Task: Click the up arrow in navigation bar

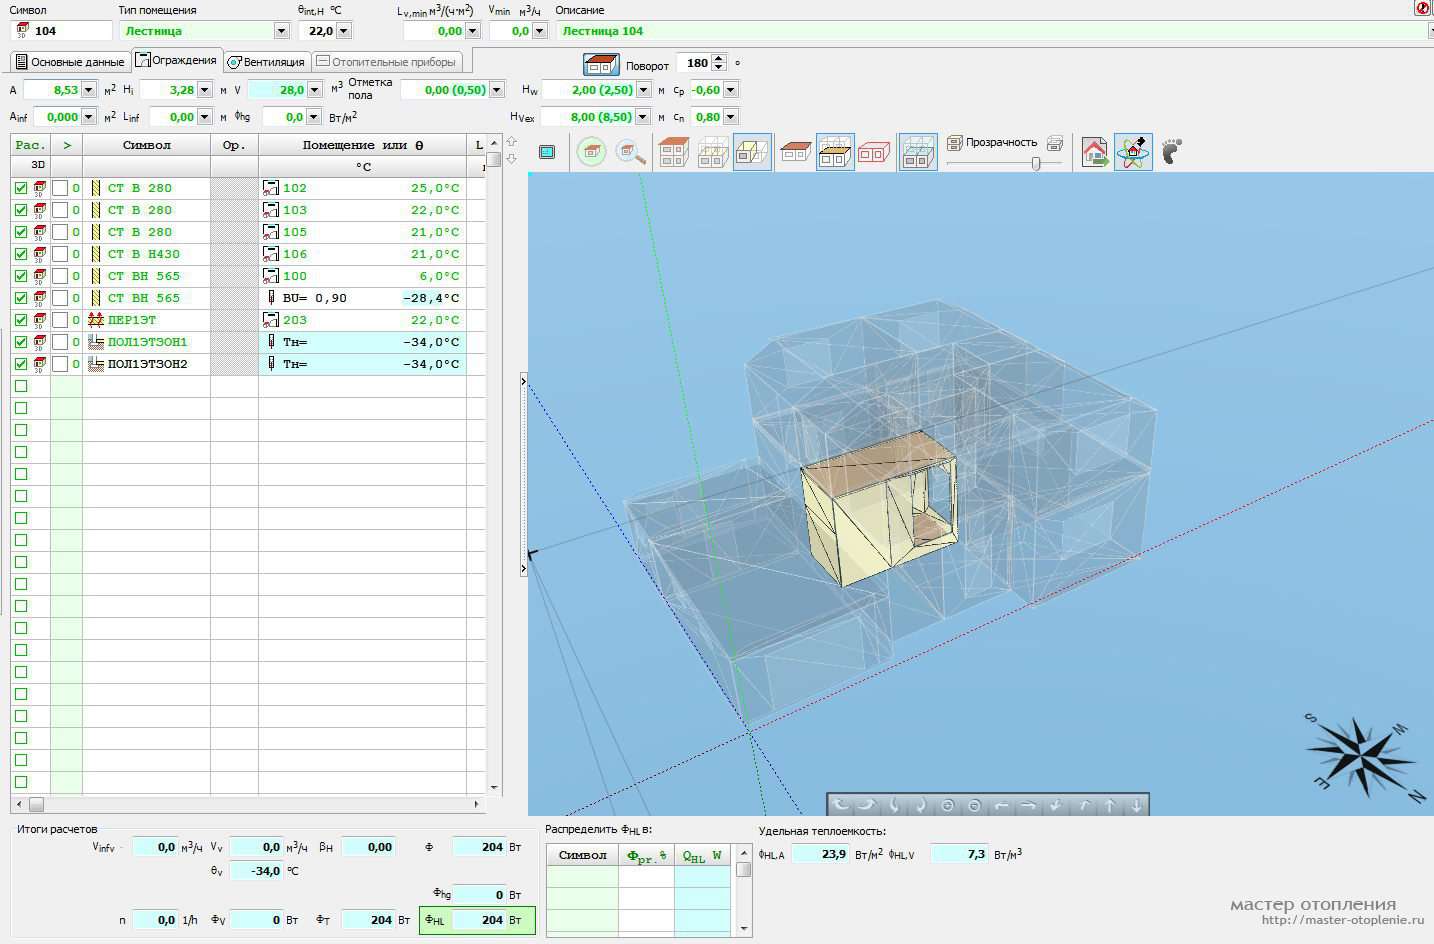Action: click(x=1110, y=805)
